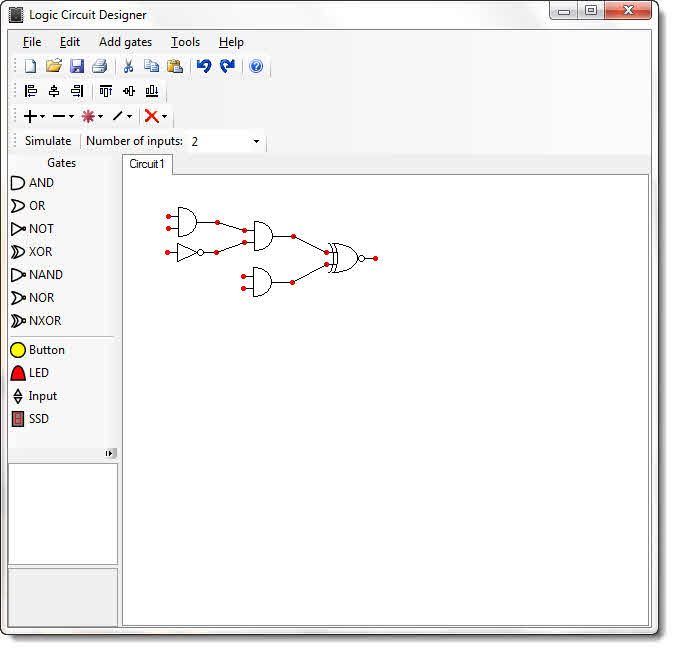Open the Help menu
Image resolution: width=674 pixels, height=650 pixels.
[231, 42]
